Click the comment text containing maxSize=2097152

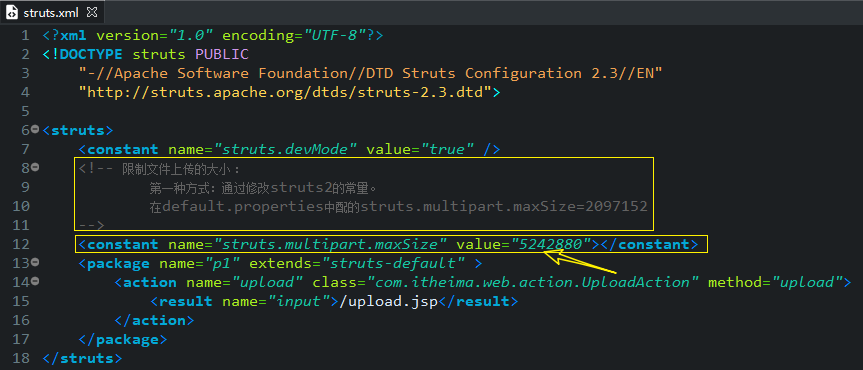(398, 207)
